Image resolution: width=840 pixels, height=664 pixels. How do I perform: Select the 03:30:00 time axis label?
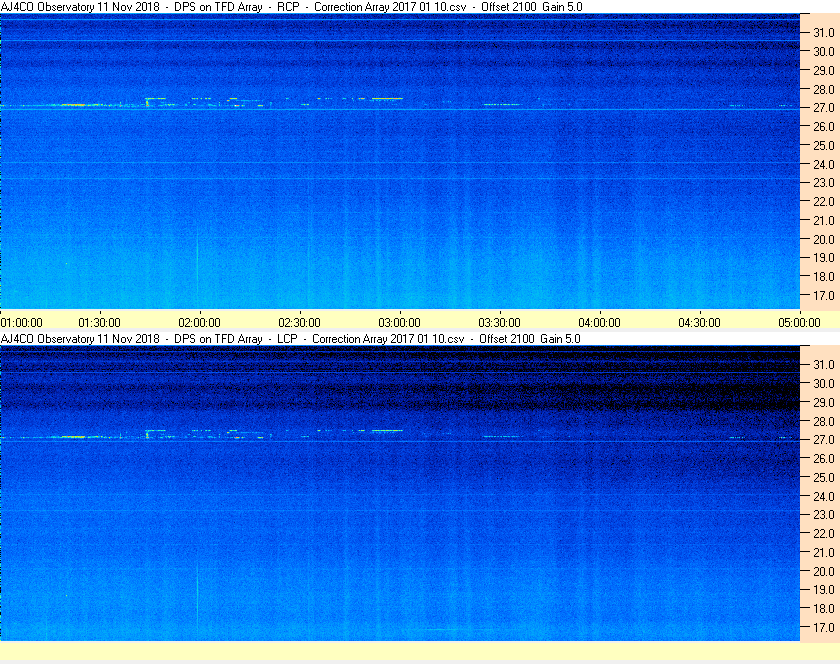tap(499, 323)
